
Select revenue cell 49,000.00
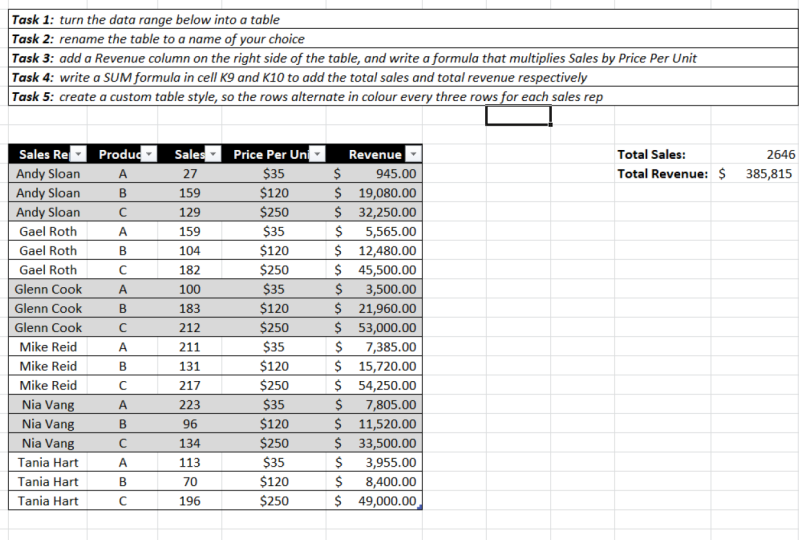(374, 501)
